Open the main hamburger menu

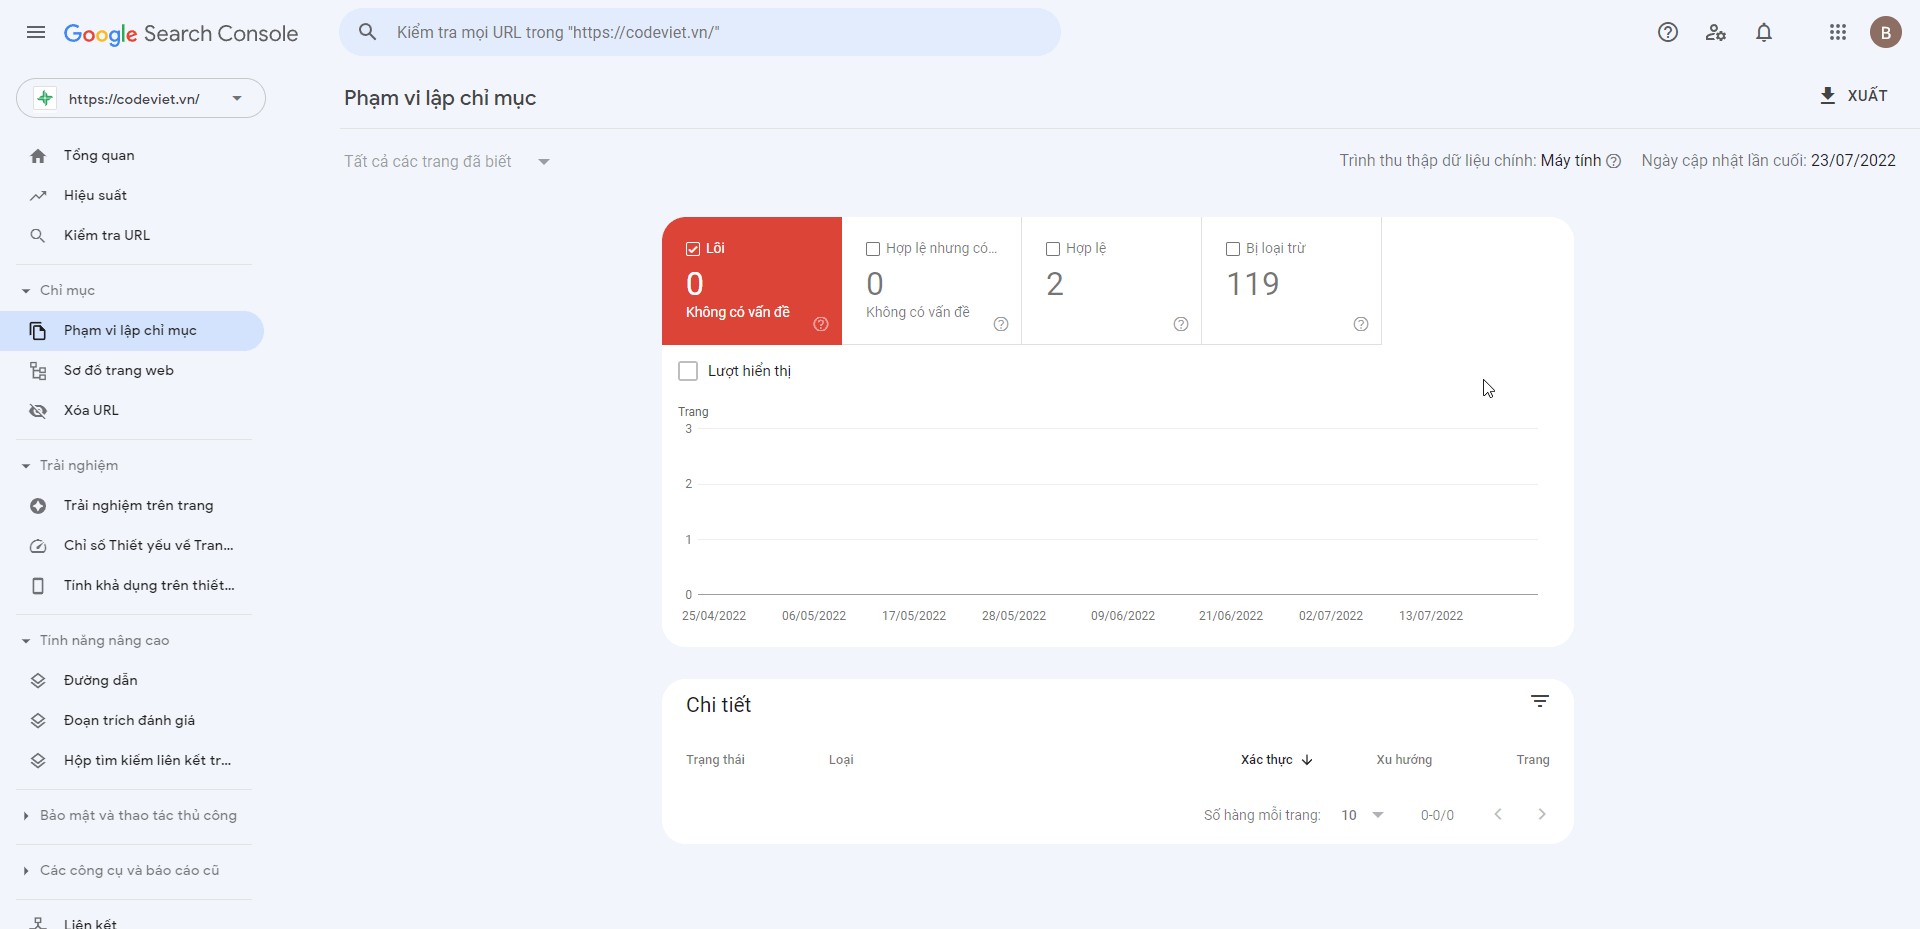point(36,32)
